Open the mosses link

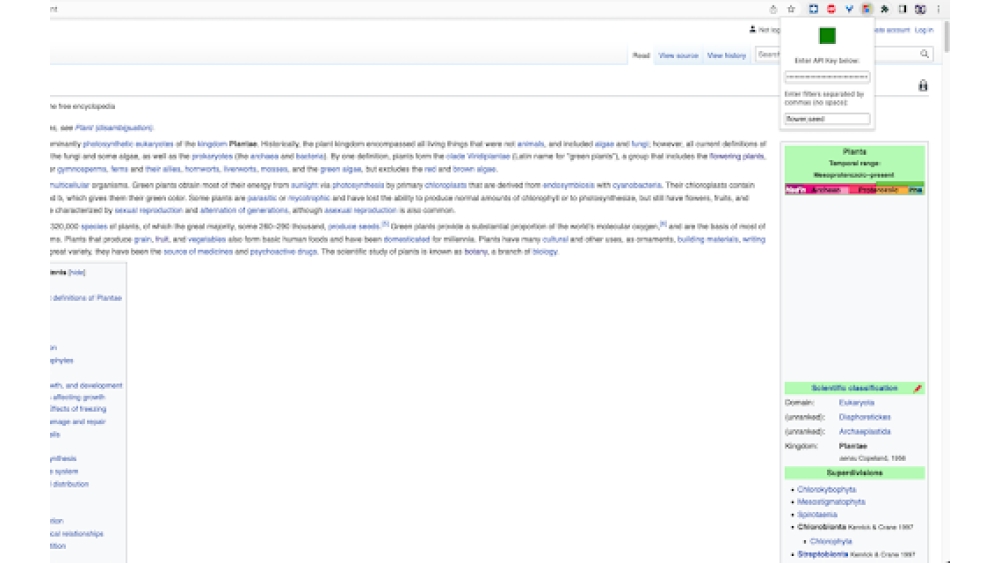click(x=274, y=169)
